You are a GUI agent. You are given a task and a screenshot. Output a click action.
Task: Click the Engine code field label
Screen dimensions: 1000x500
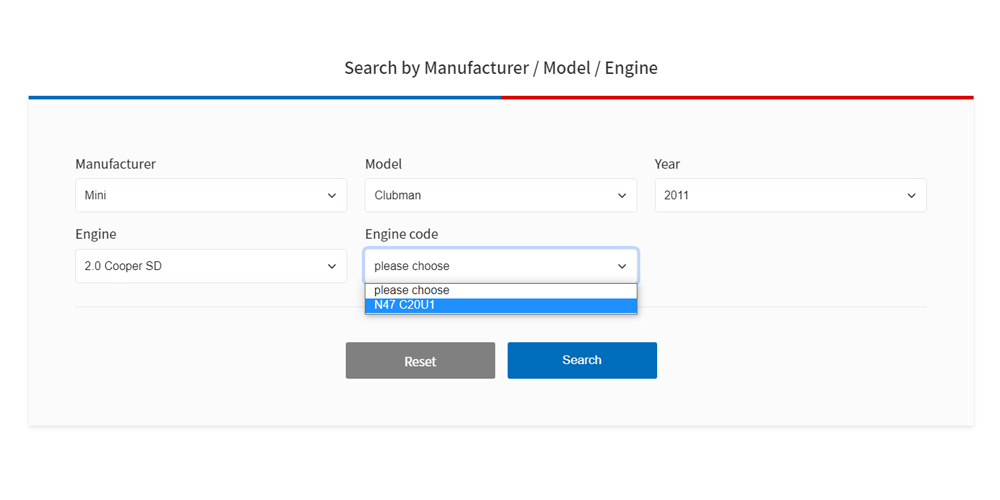click(401, 234)
